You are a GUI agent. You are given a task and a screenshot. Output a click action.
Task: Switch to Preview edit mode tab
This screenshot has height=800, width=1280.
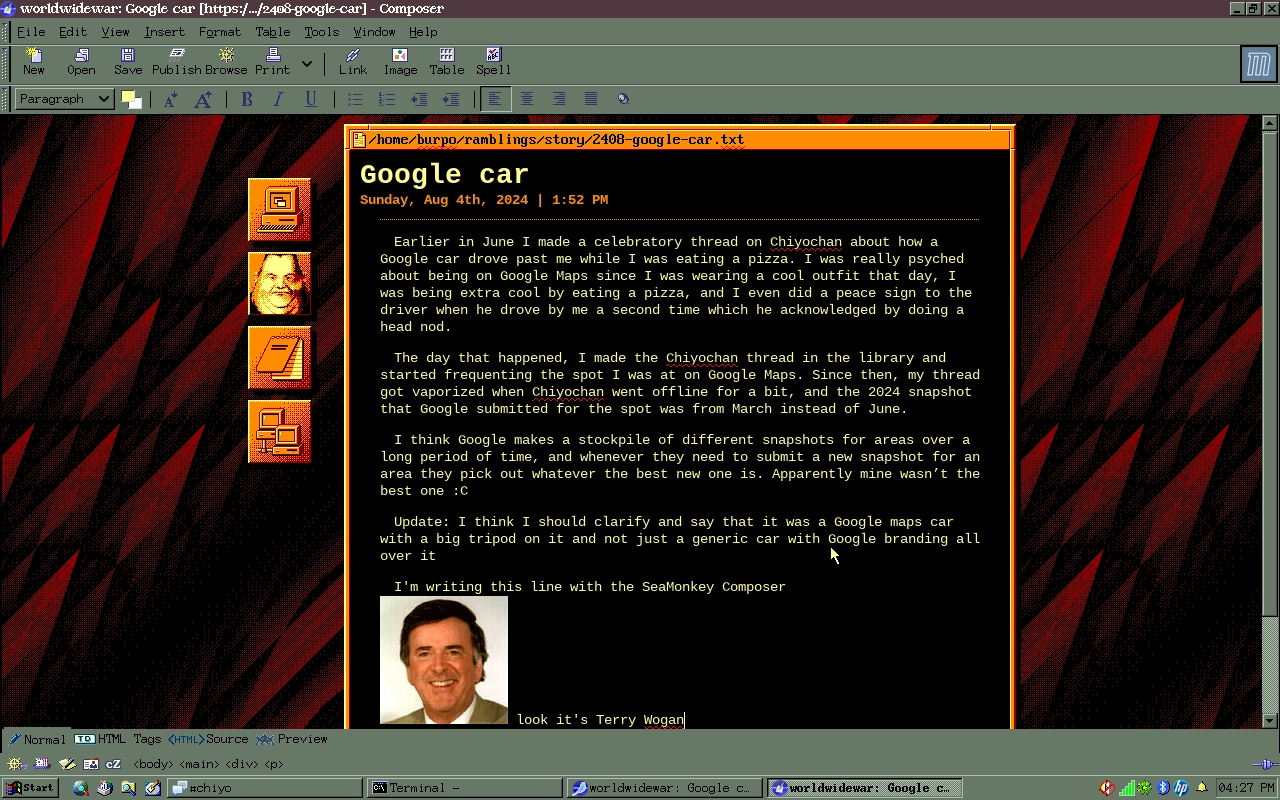(x=292, y=739)
